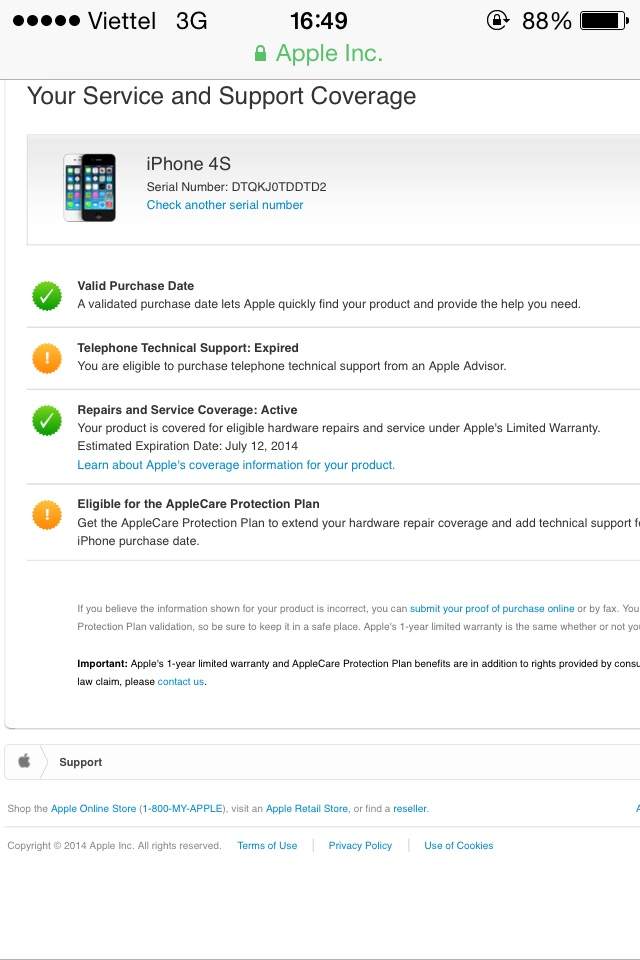Tap the green padlock icon next to Apple Inc.
The height and width of the screenshot is (960, 640).
(x=260, y=53)
